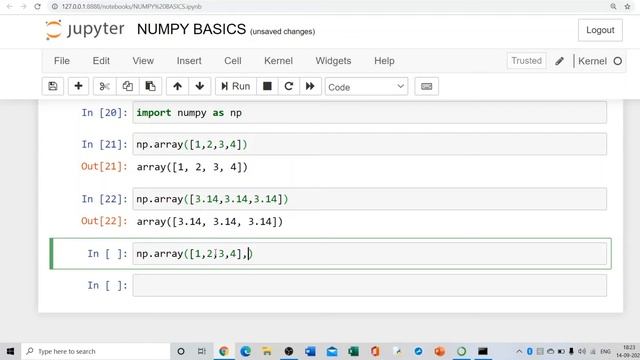The image size is (640, 360).
Task: Open the Cell menu
Action: [233, 61]
